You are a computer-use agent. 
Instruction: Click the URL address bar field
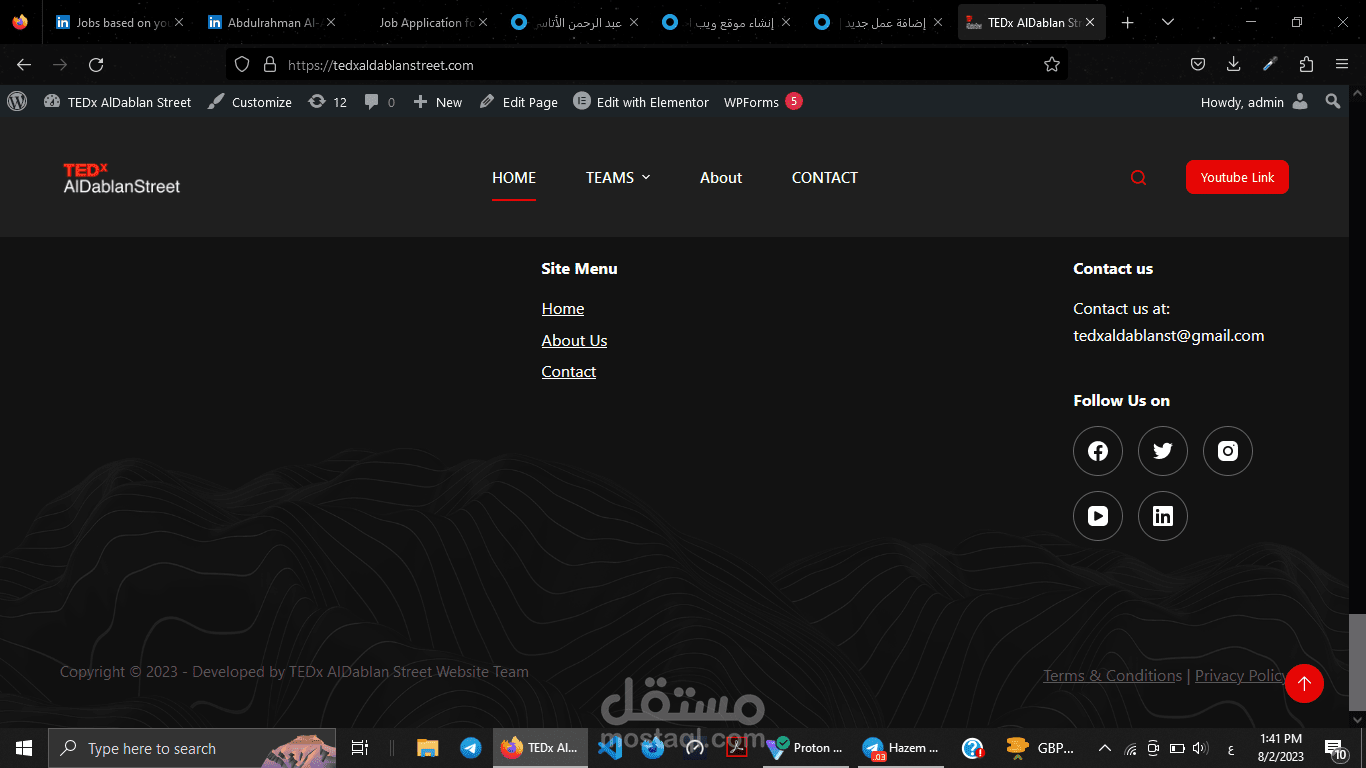click(646, 64)
